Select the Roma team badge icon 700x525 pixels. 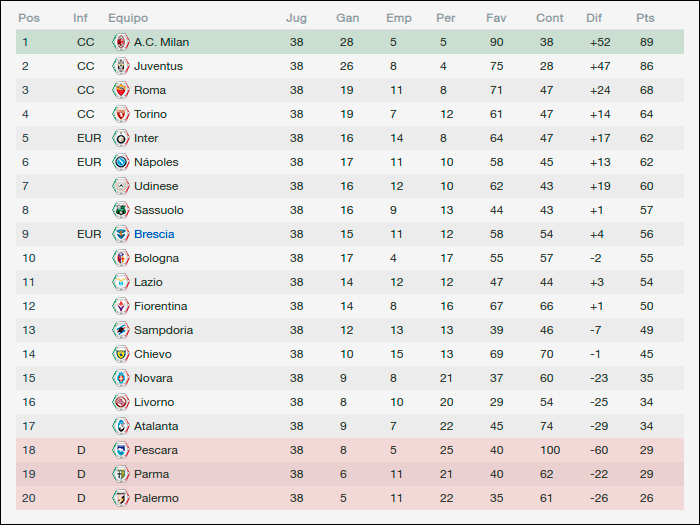point(121,90)
